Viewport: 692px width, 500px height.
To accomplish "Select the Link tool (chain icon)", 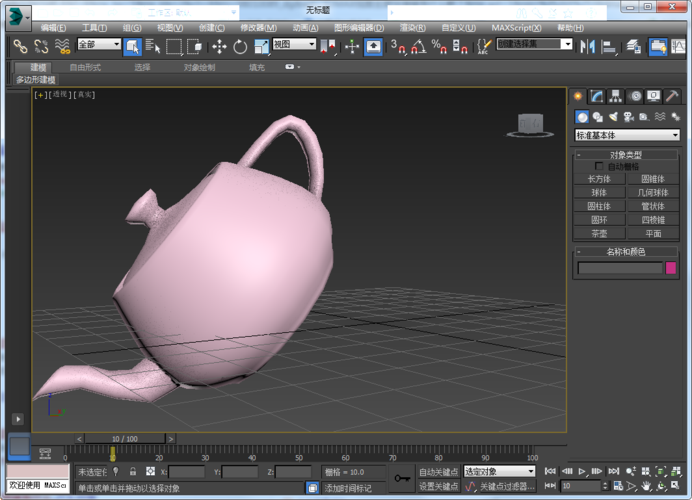I will click(x=20, y=46).
